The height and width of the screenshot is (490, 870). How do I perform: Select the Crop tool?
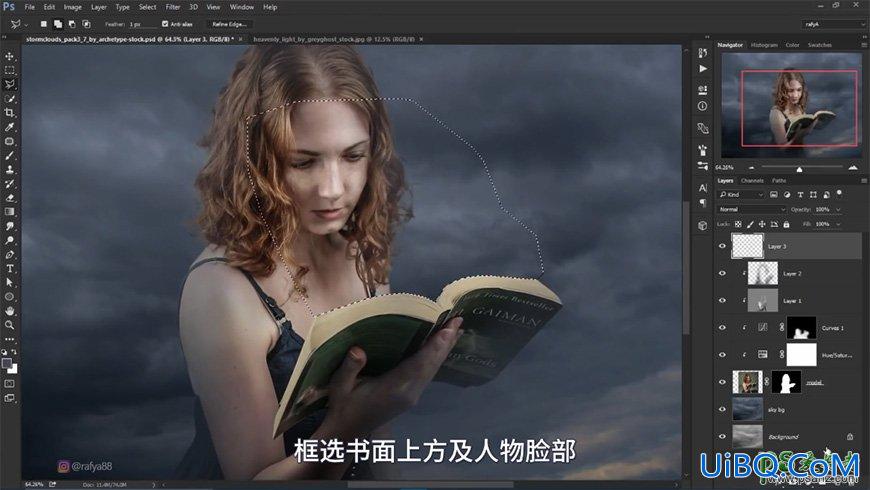pyautogui.click(x=9, y=113)
